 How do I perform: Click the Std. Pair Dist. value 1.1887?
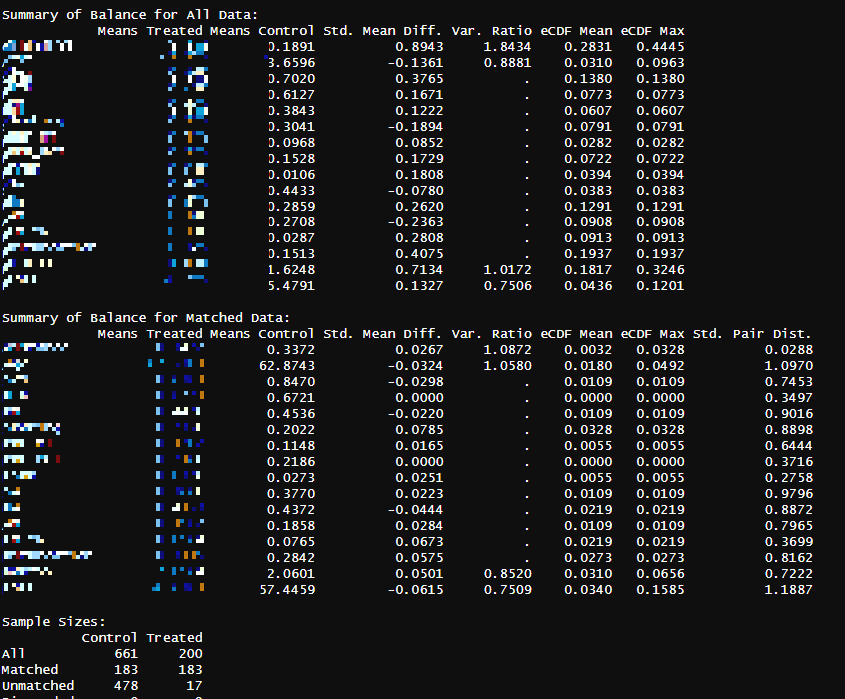pyautogui.click(x=788, y=590)
